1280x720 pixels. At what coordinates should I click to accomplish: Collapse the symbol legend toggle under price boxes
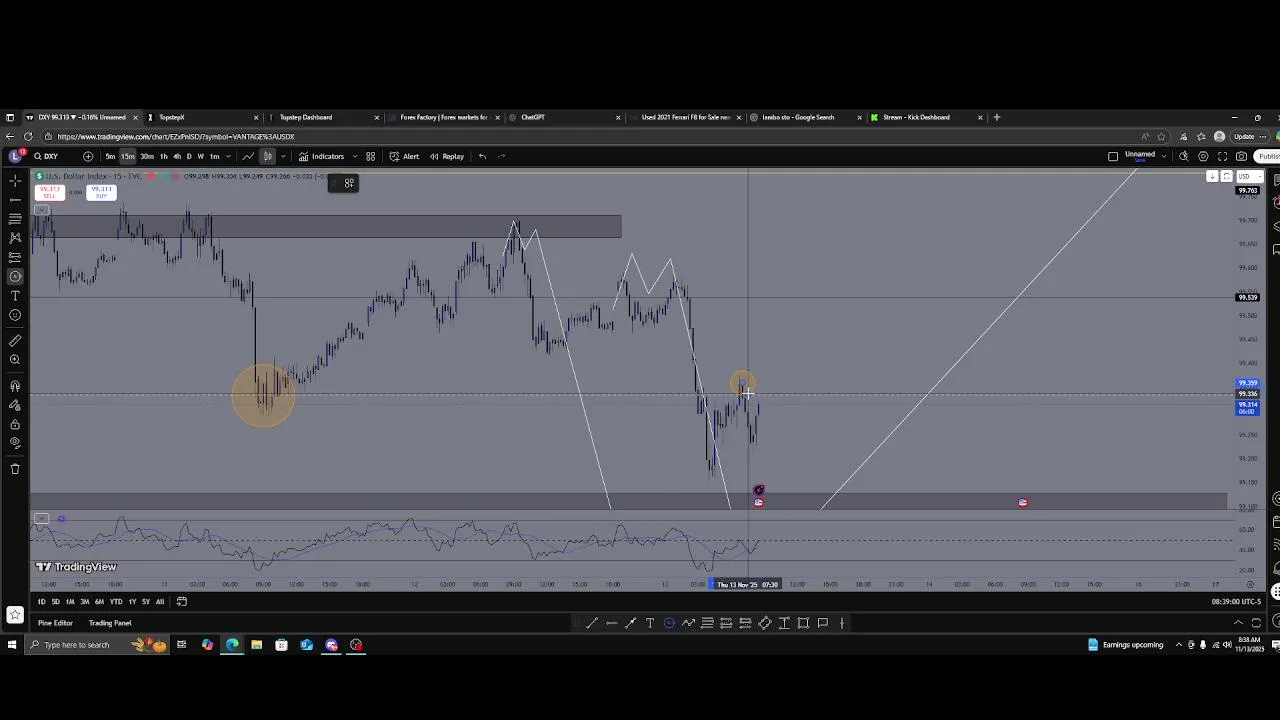41,210
